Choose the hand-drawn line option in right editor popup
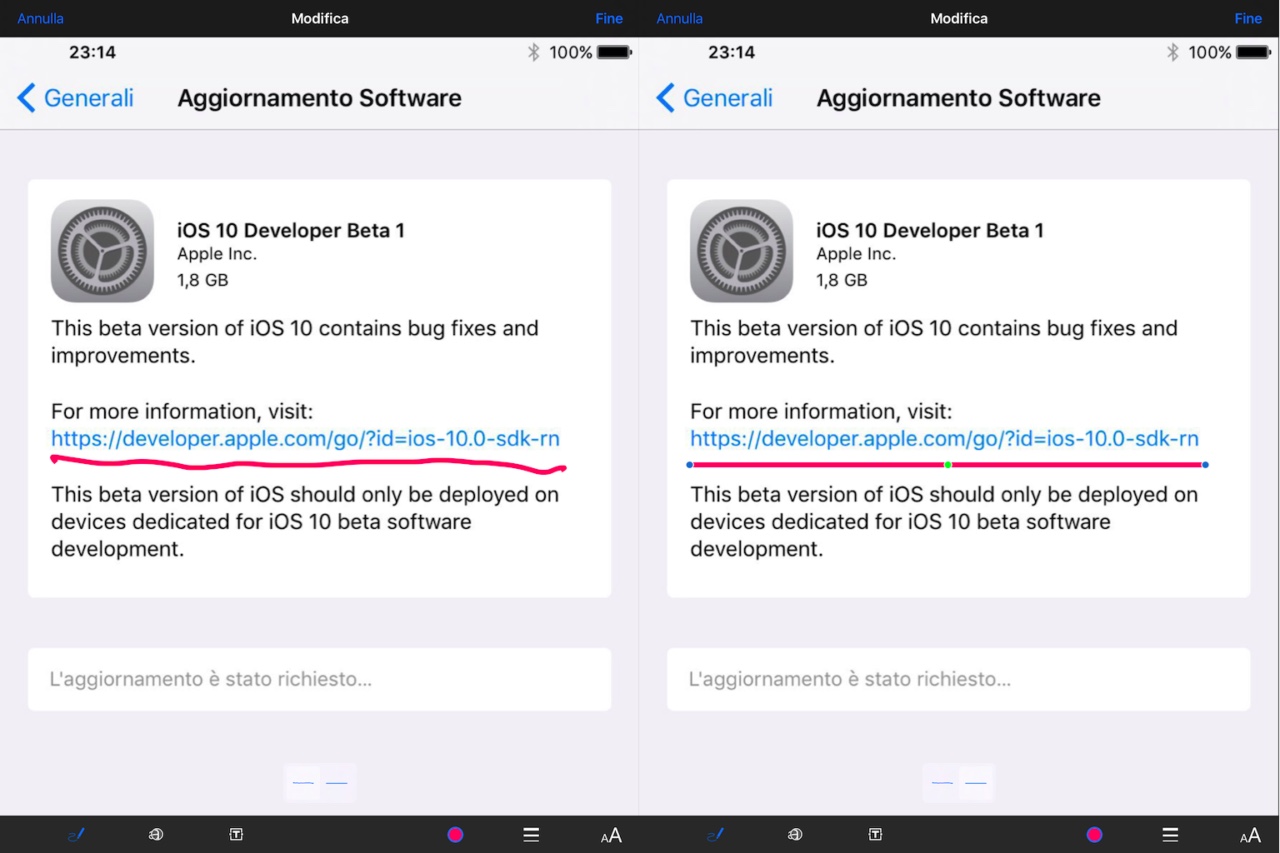The height and width of the screenshot is (853, 1280). tap(941, 783)
